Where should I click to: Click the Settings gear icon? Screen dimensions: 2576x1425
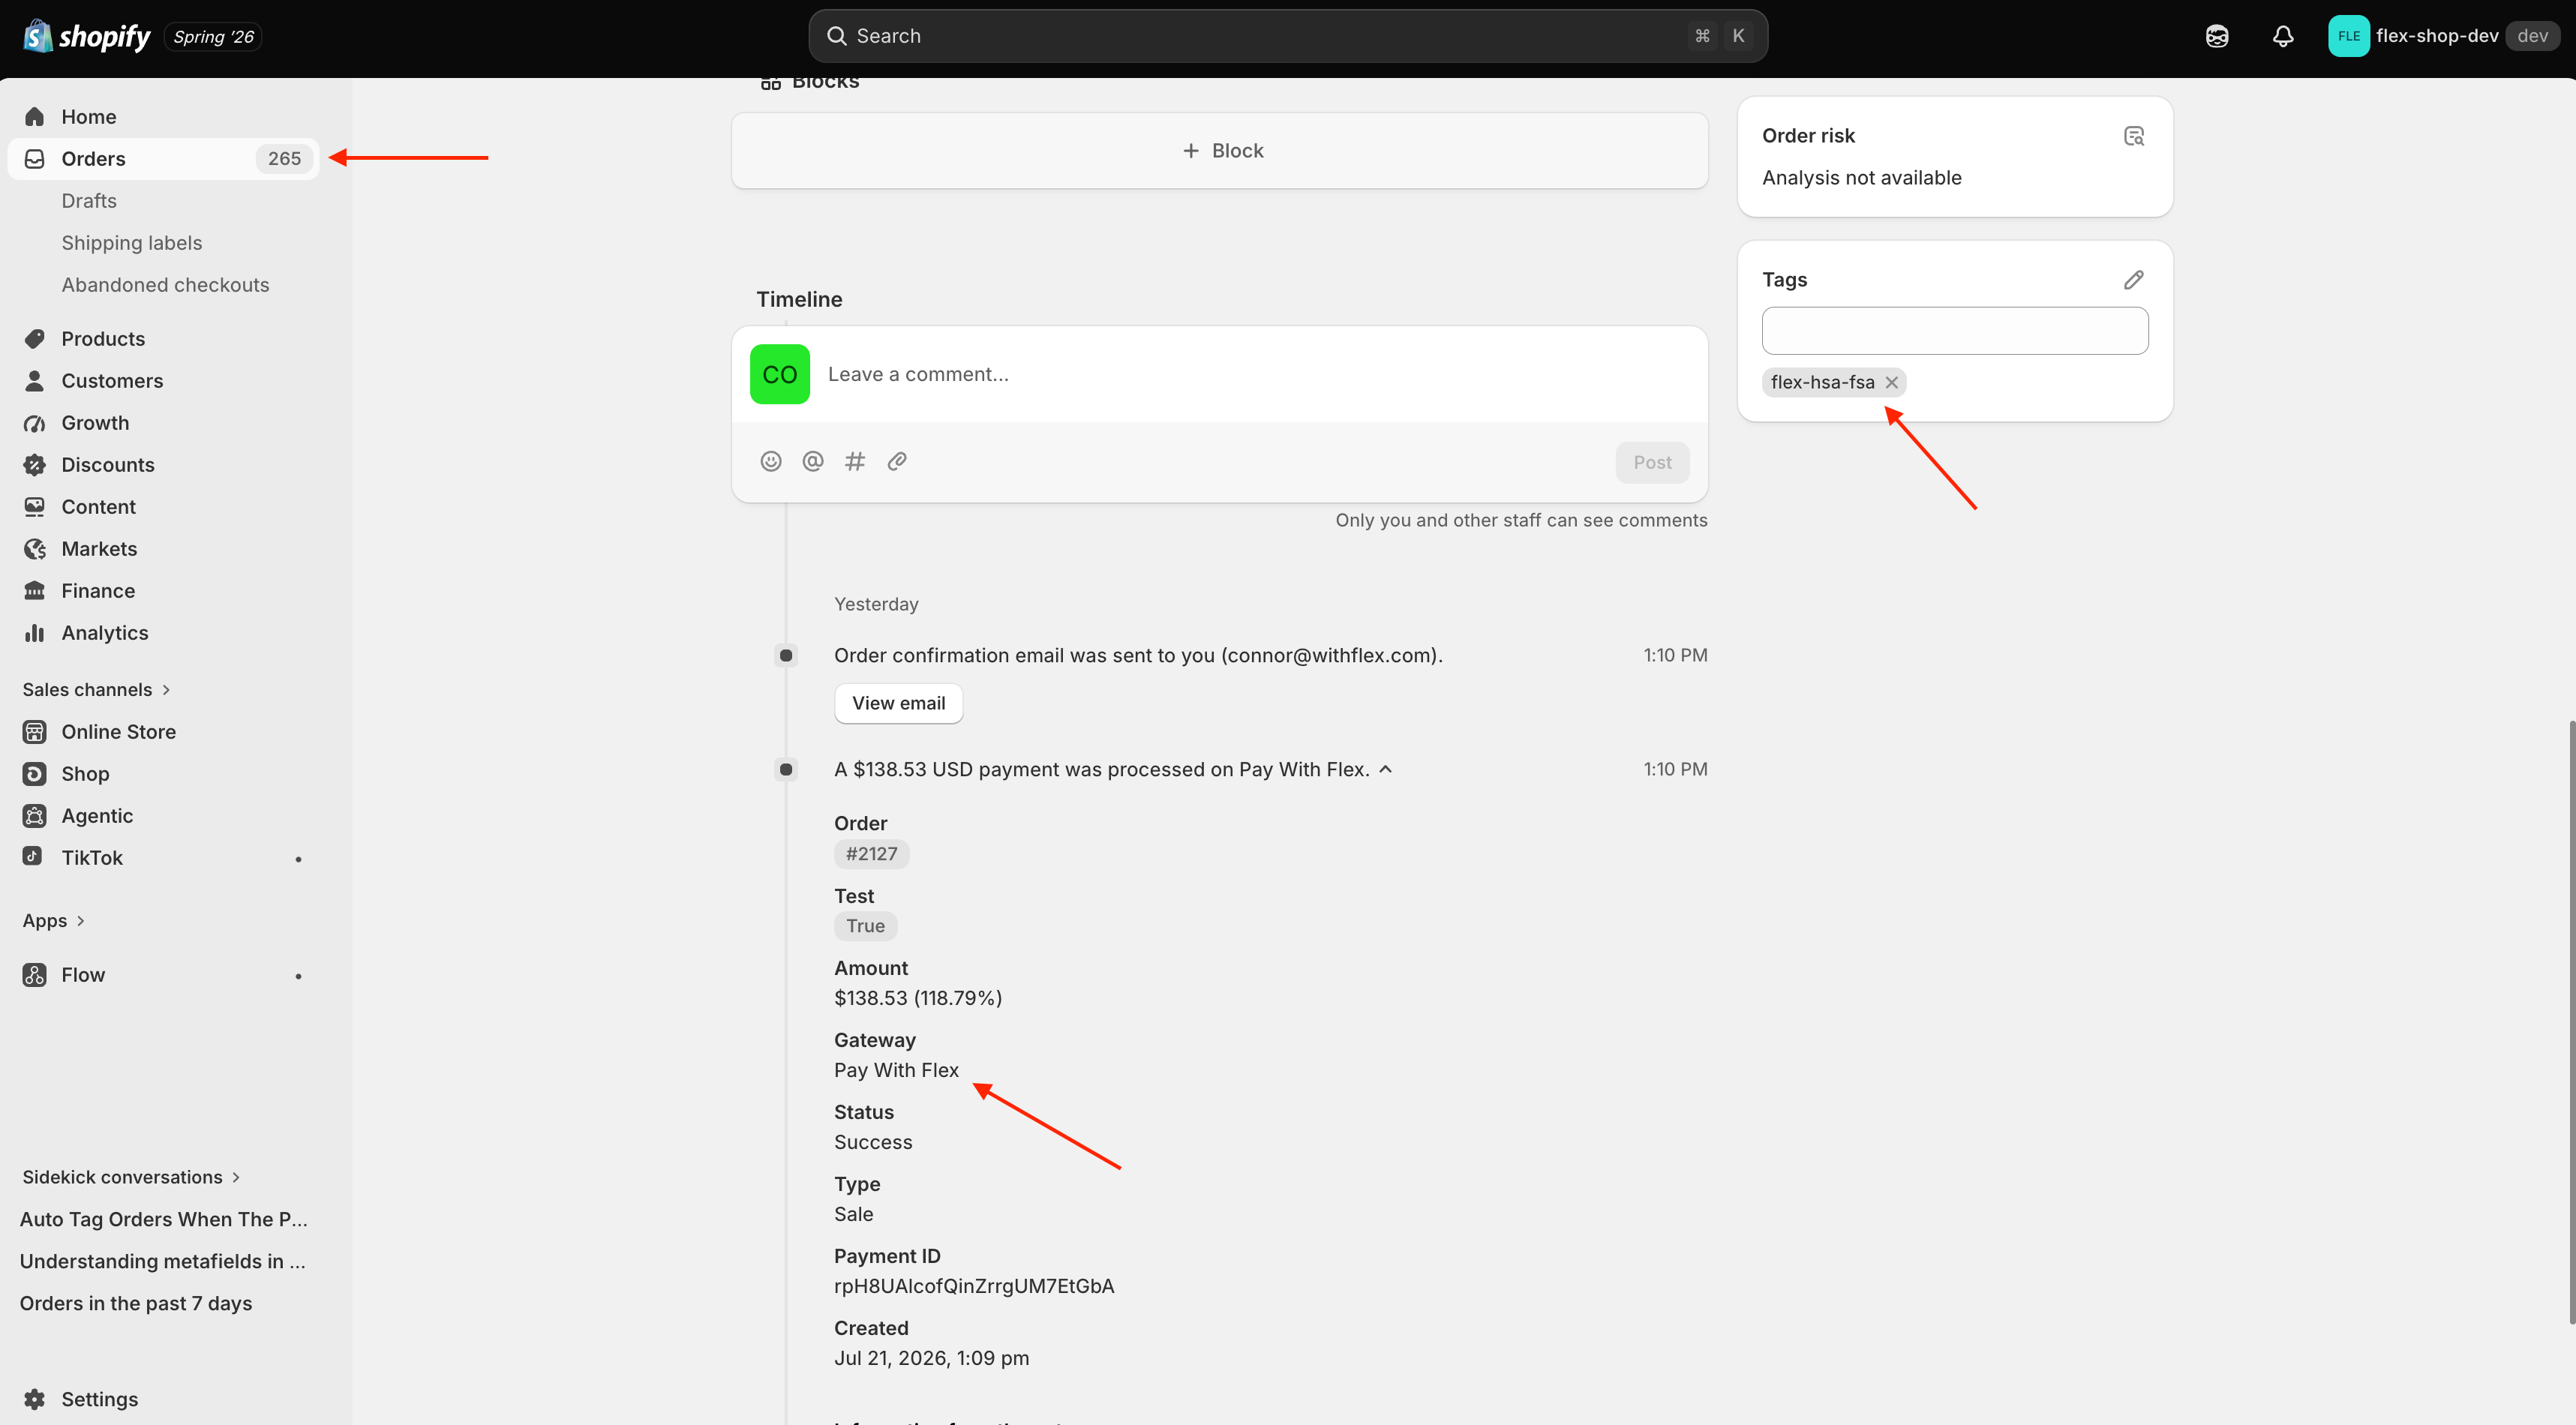(35, 1399)
